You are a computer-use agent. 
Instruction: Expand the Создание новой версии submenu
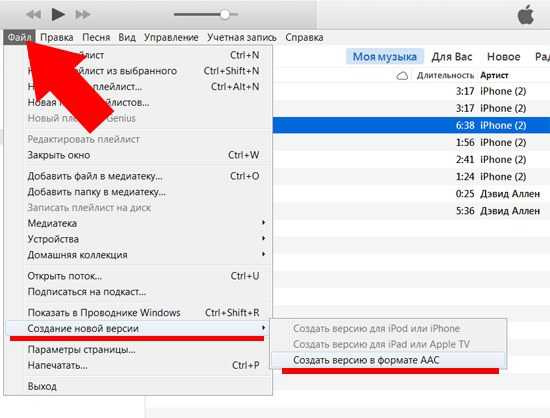coord(139,329)
